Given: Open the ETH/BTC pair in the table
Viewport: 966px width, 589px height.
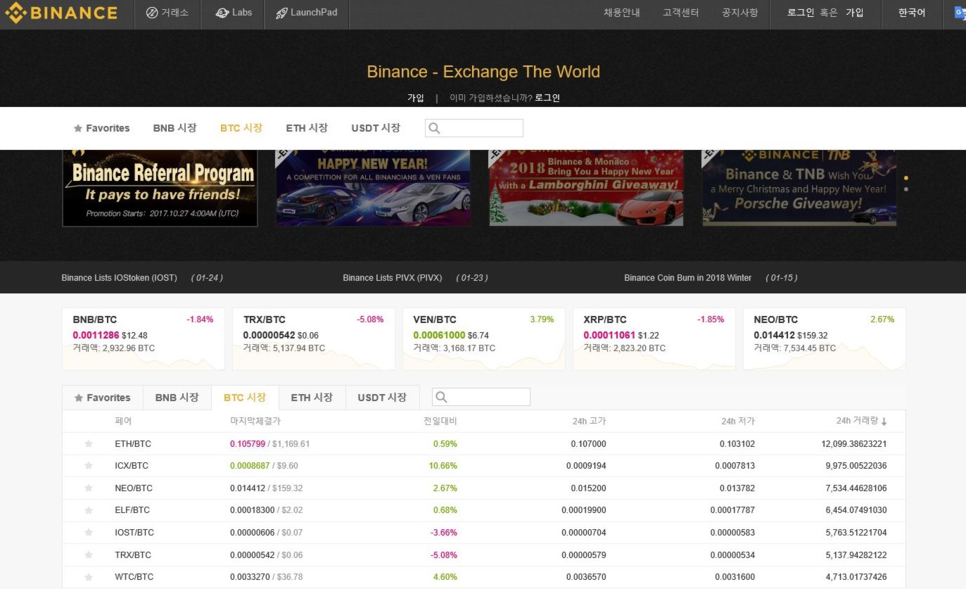Looking at the screenshot, I should tap(133, 444).
